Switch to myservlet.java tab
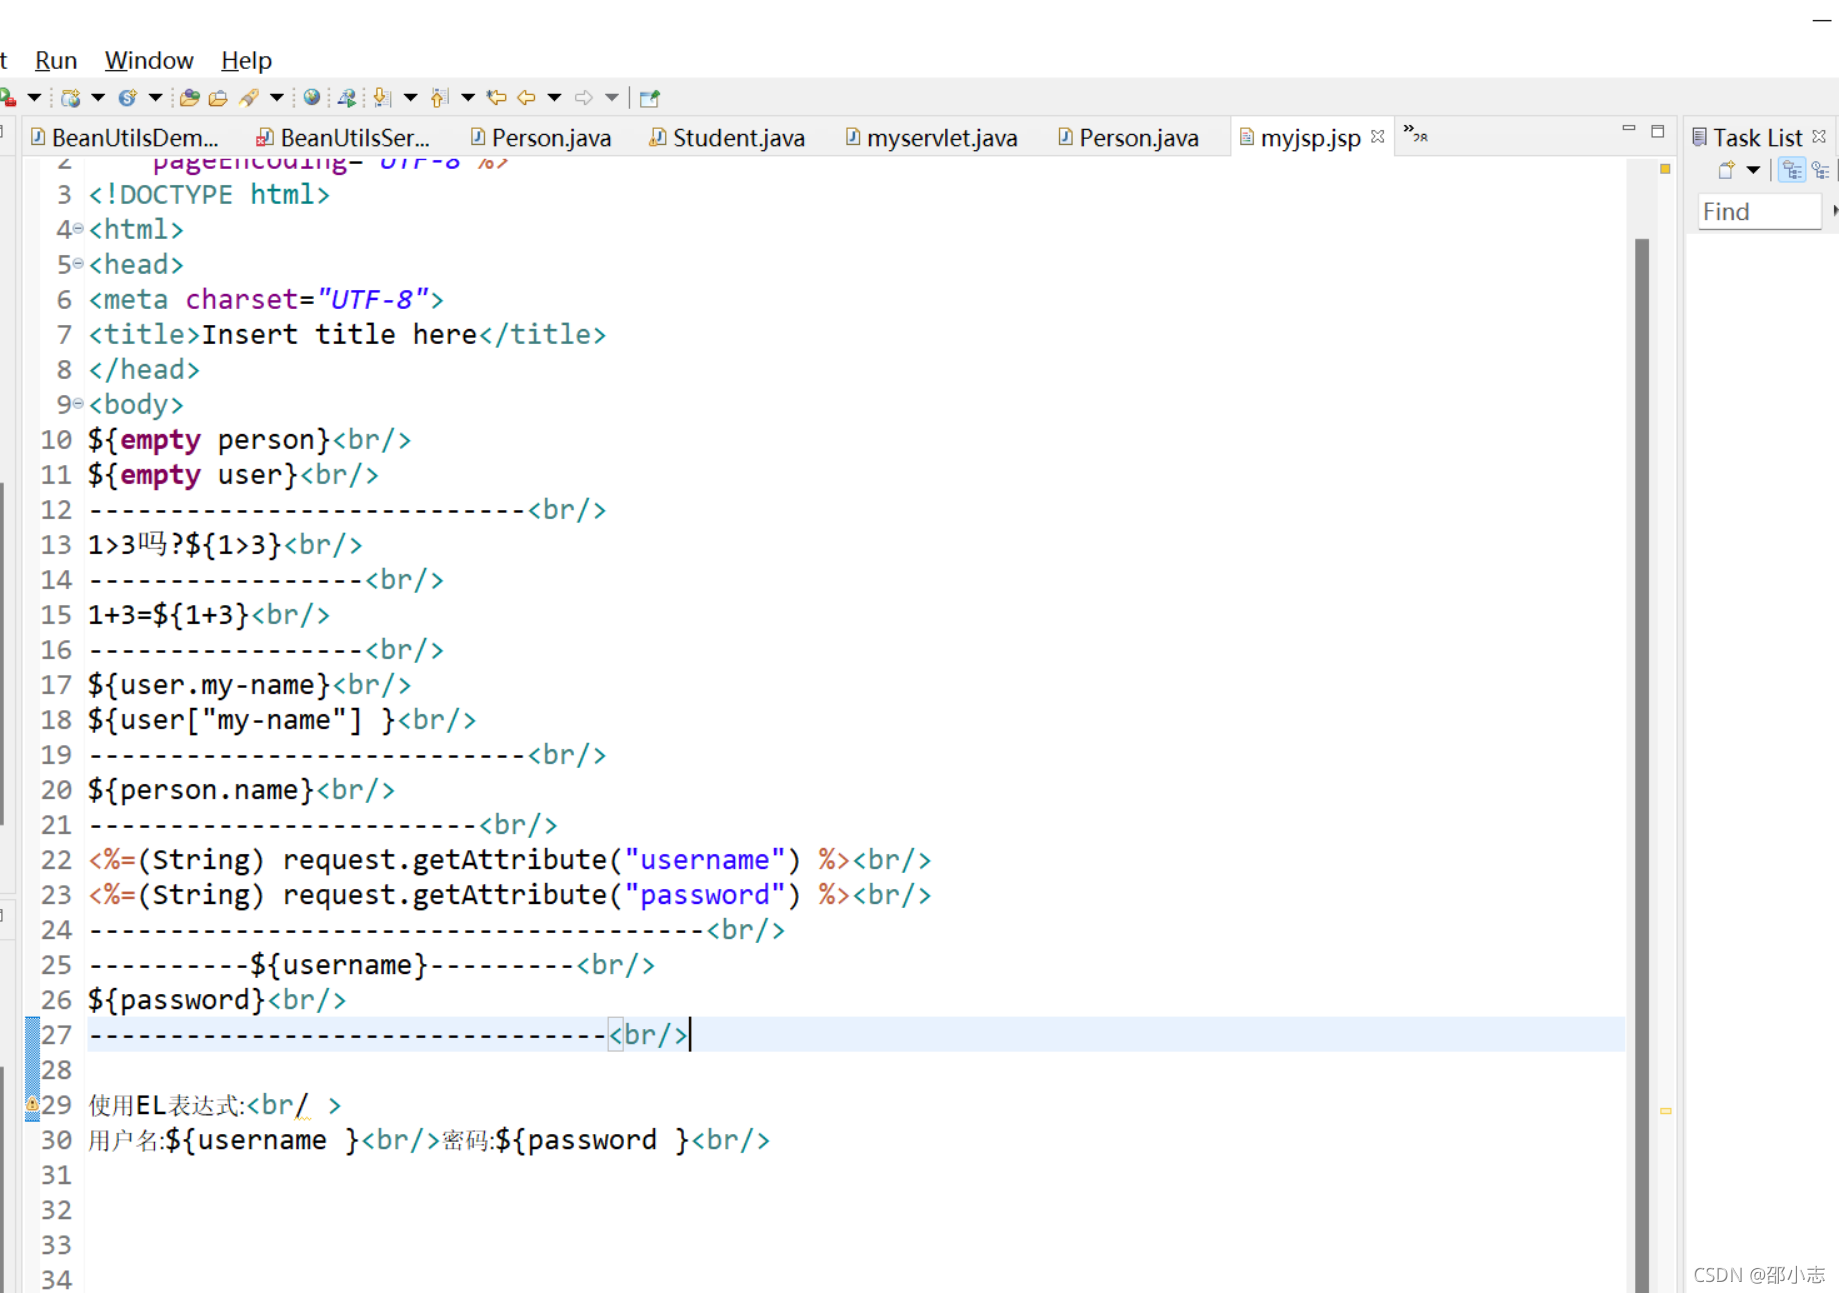 click(x=932, y=137)
